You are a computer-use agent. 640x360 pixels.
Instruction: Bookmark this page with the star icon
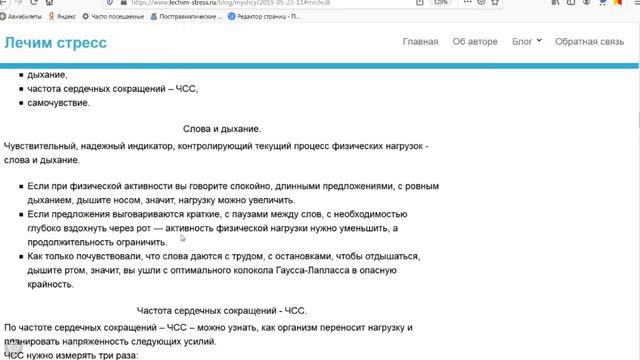click(495, 2)
